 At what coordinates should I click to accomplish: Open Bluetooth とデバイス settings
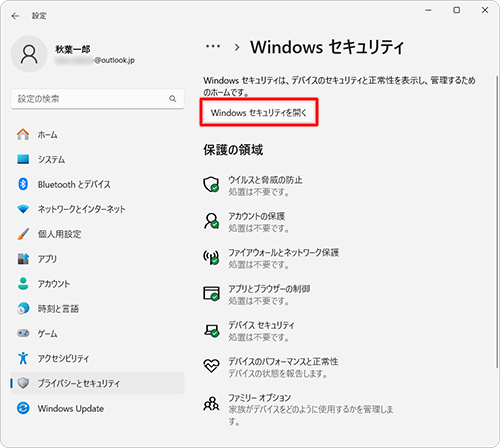pos(97,184)
